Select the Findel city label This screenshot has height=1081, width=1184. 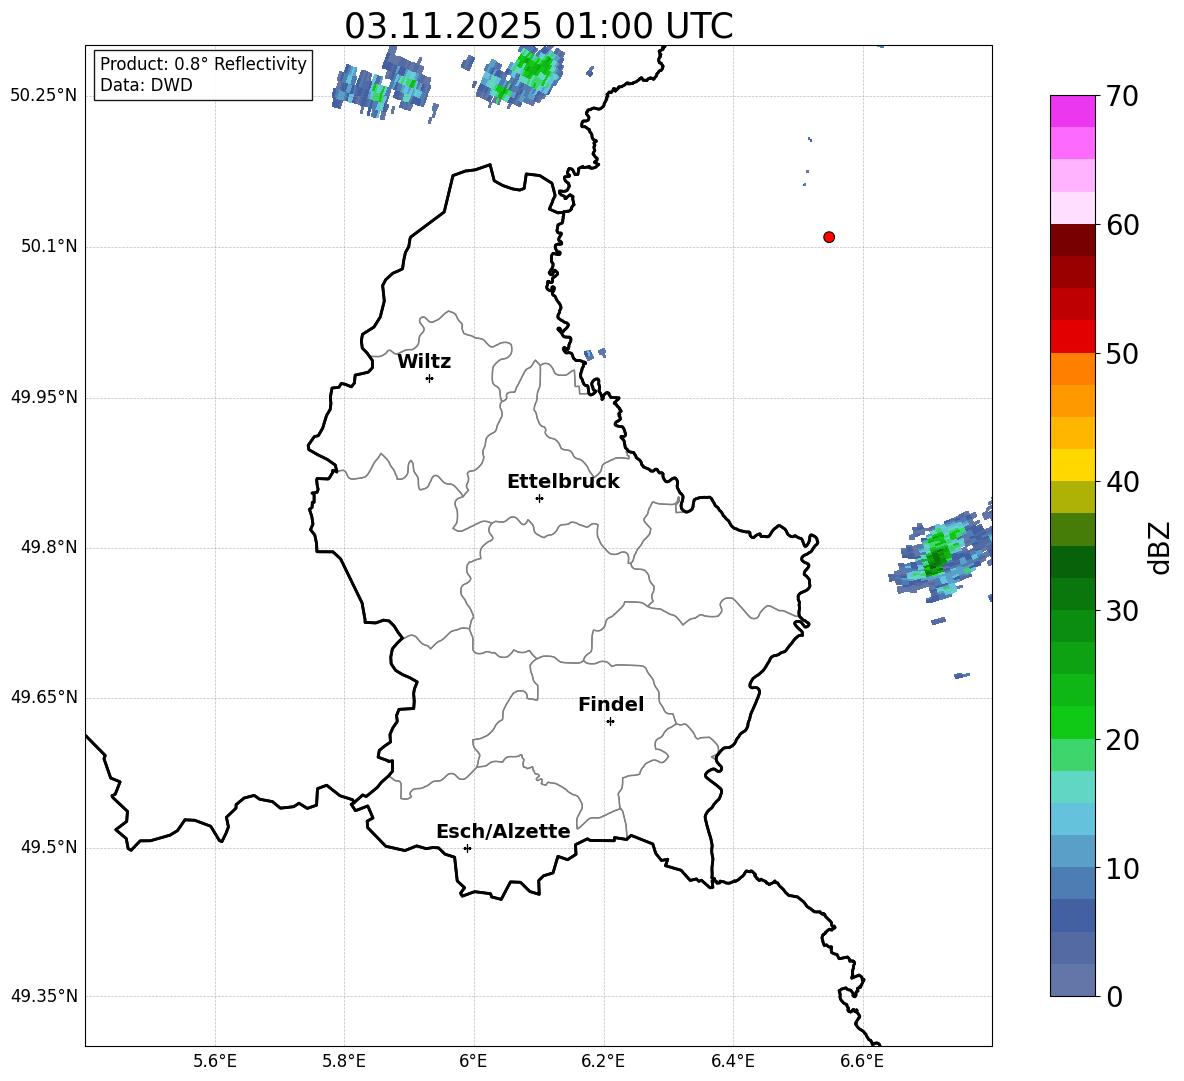(x=611, y=704)
